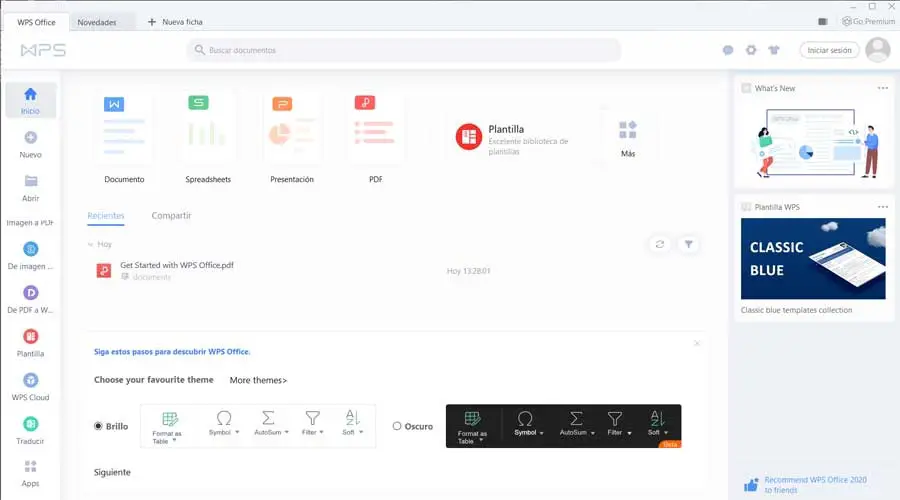Open the Abrir folder icon
900x500 pixels.
click(x=30, y=181)
